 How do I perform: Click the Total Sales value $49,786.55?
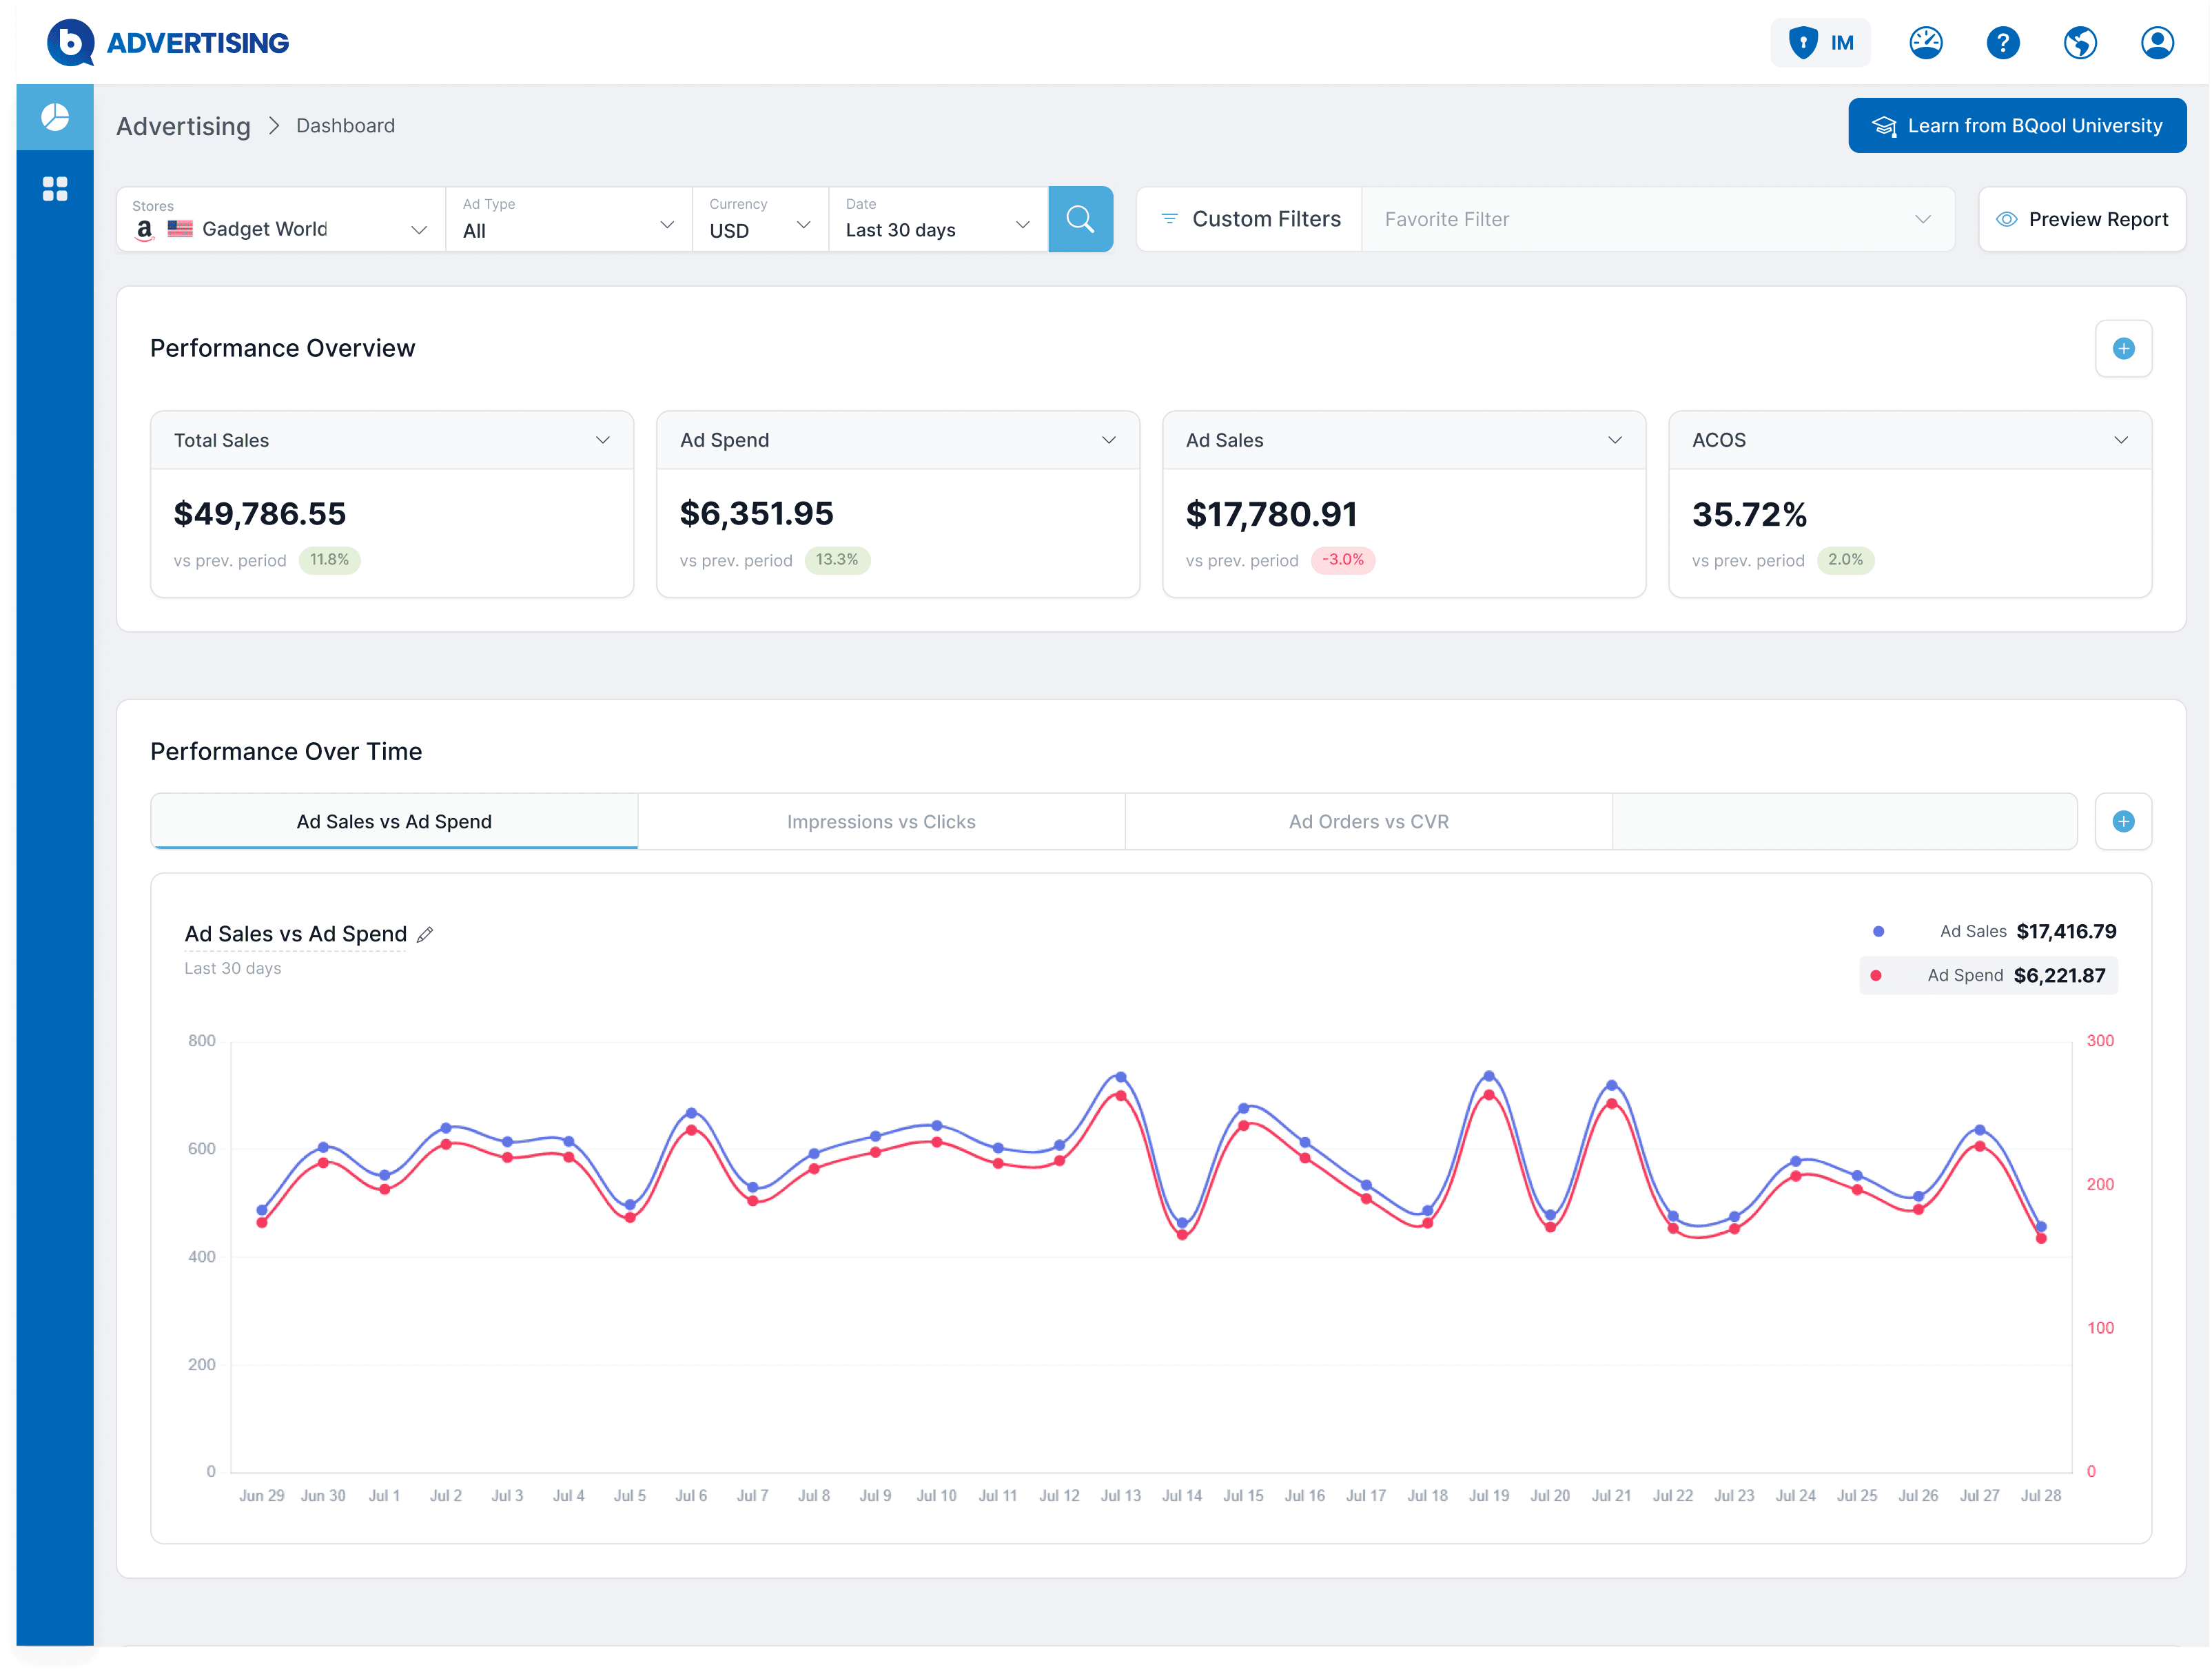(x=260, y=513)
